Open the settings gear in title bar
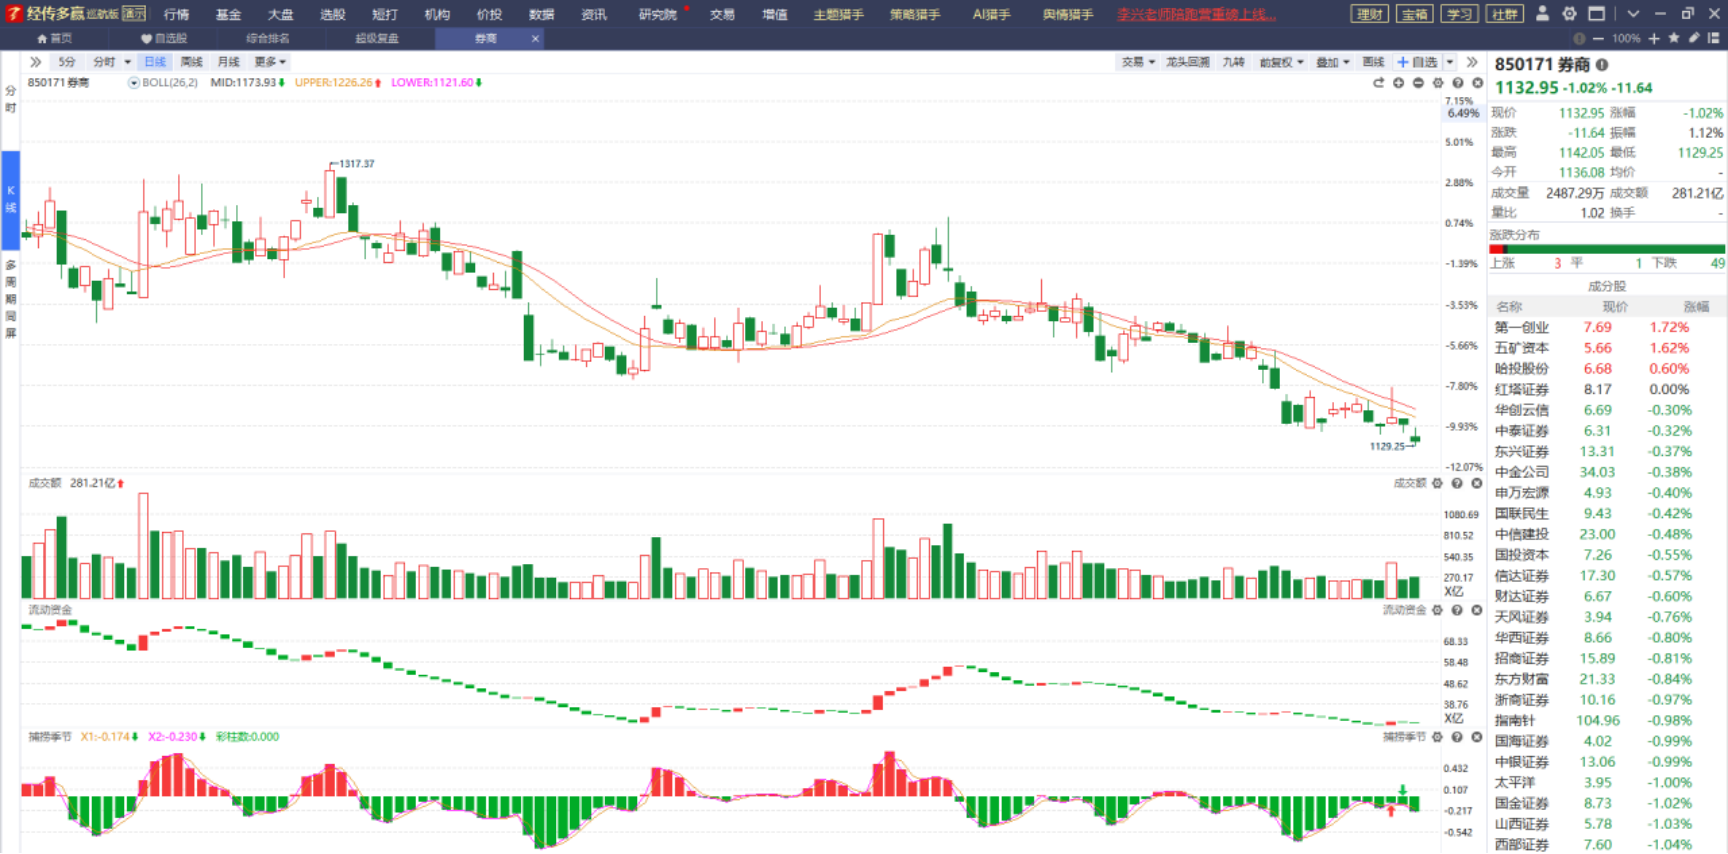This screenshot has width=1728, height=854. point(1569,14)
